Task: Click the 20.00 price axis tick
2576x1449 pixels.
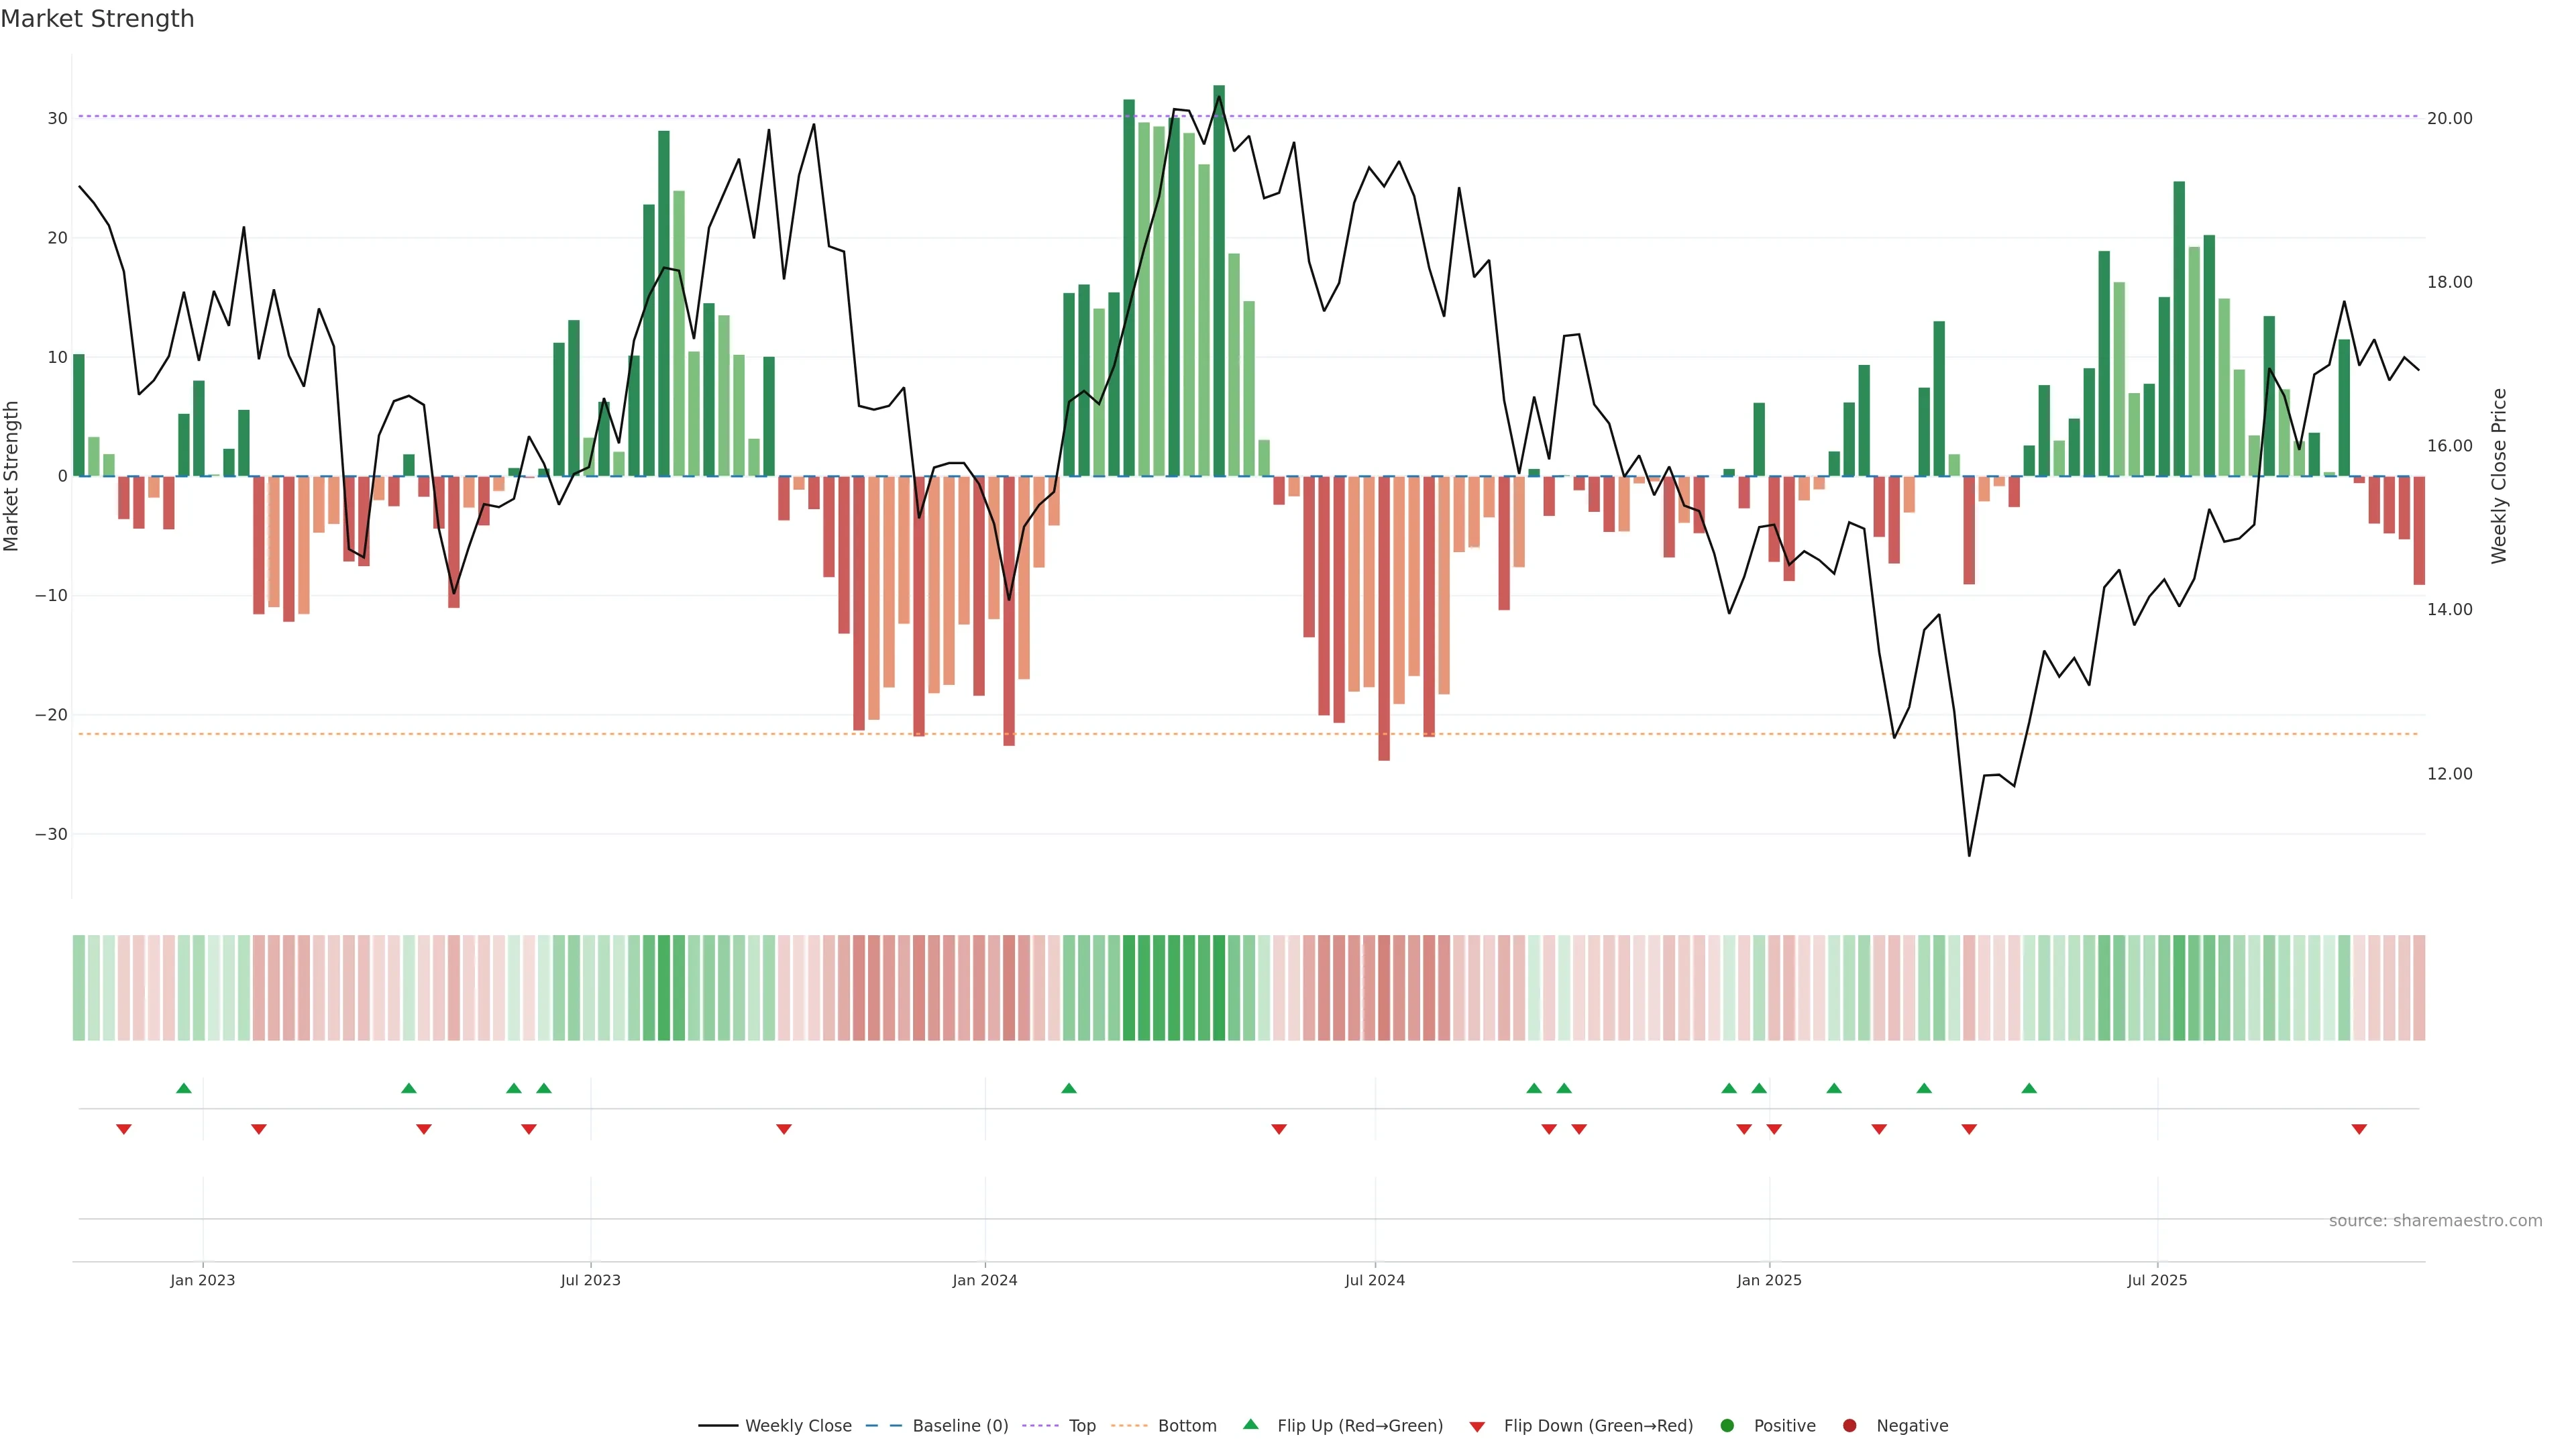Action: point(2449,118)
